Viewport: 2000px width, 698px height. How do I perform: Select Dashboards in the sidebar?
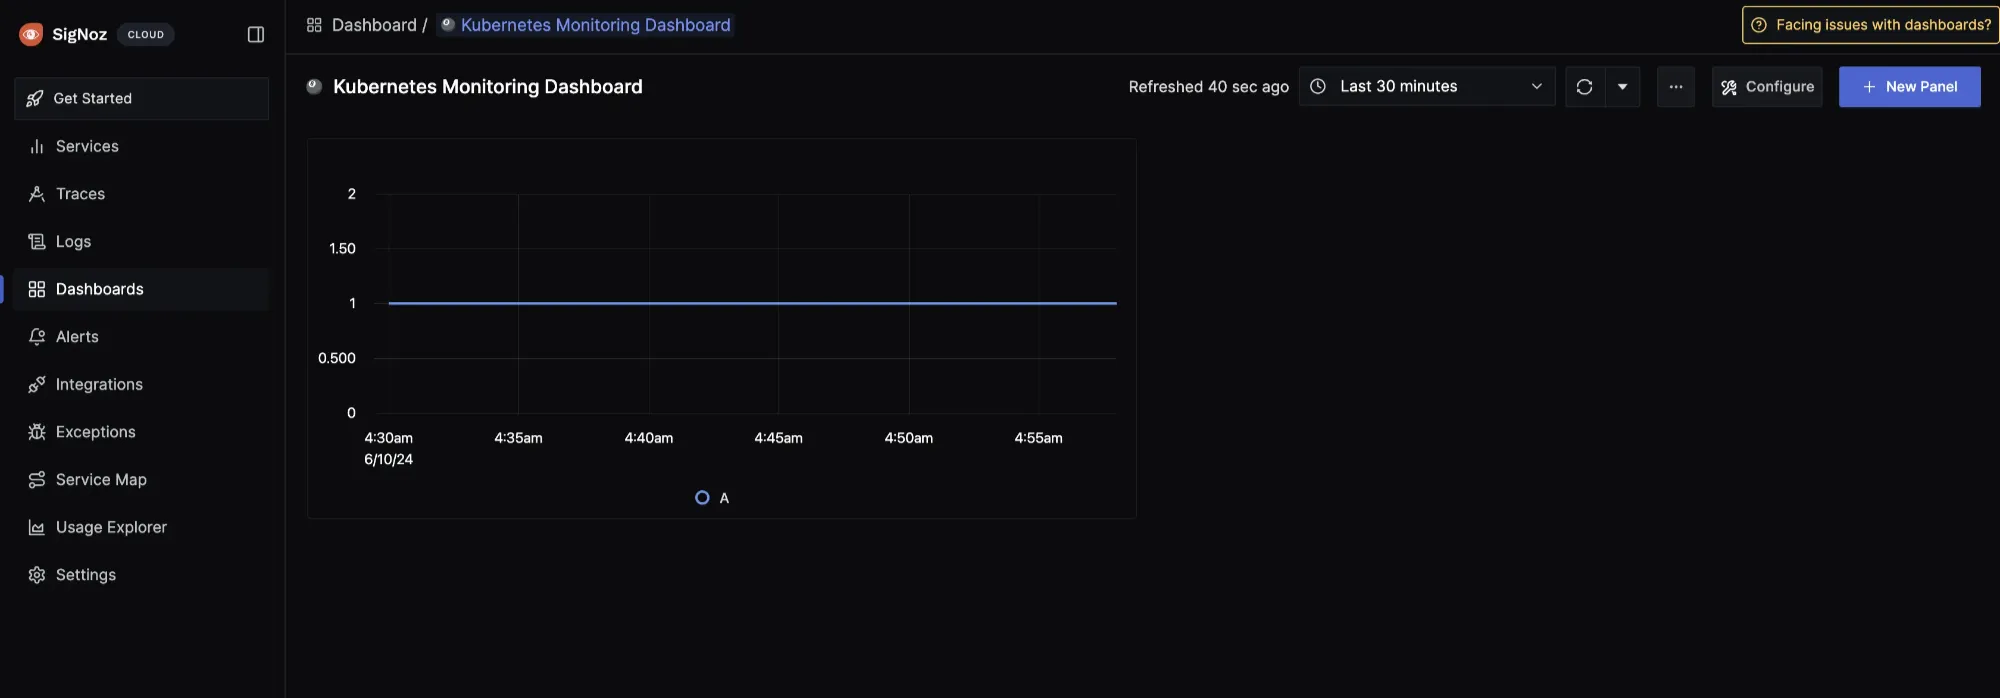pos(142,289)
